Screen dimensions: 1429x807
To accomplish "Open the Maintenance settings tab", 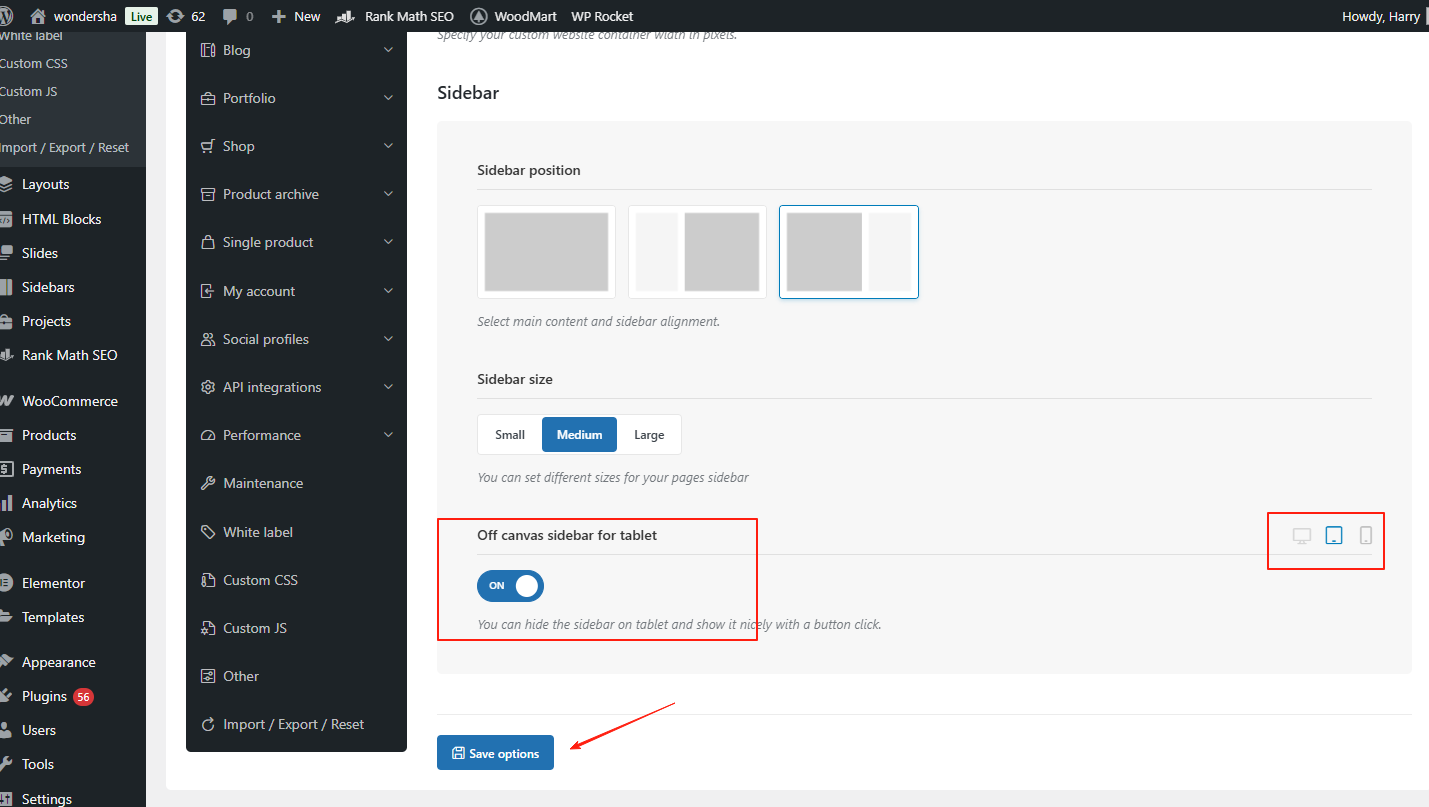I will (x=263, y=483).
